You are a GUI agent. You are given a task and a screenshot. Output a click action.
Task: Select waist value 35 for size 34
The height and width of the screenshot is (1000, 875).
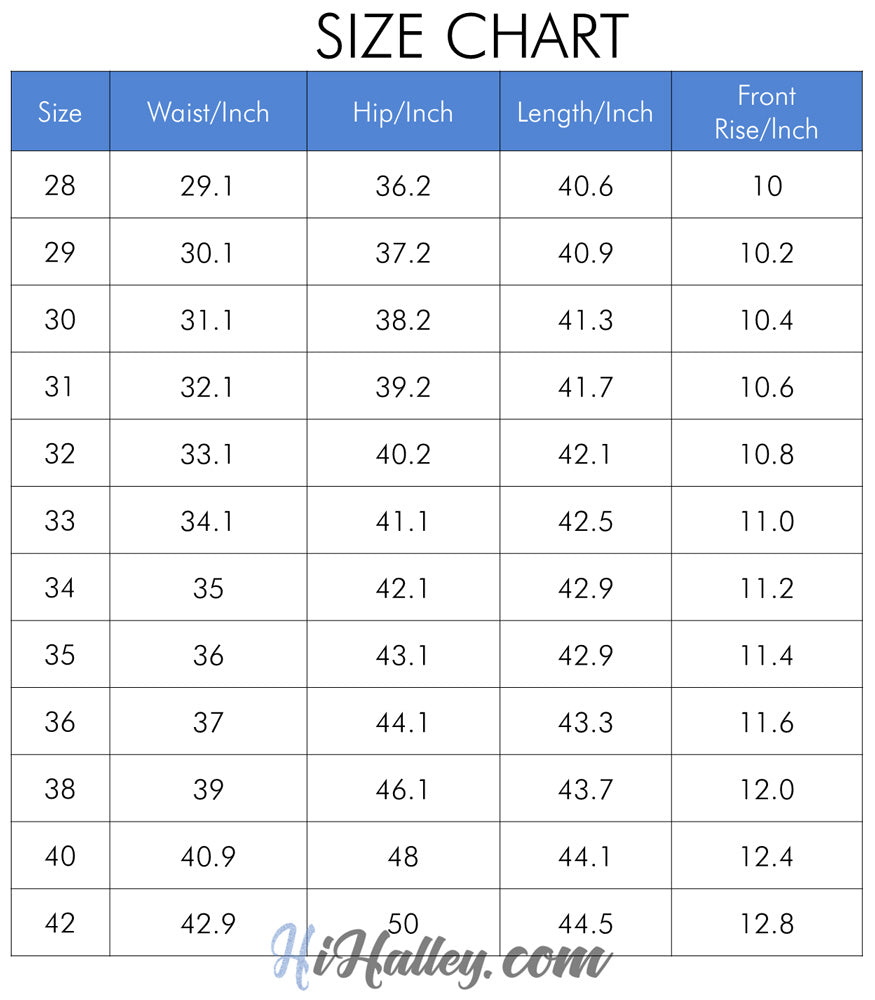pos(209,588)
